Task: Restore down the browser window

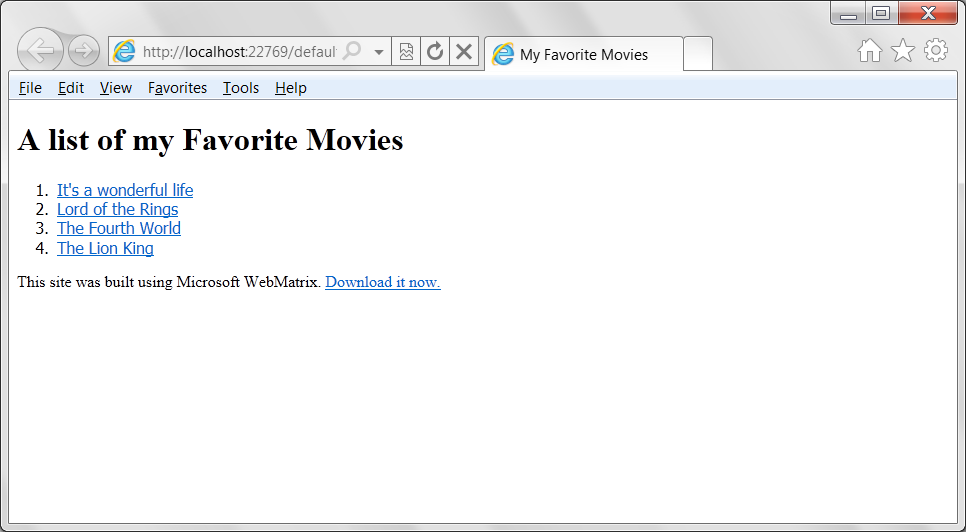Action: click(x=882, y=14)
